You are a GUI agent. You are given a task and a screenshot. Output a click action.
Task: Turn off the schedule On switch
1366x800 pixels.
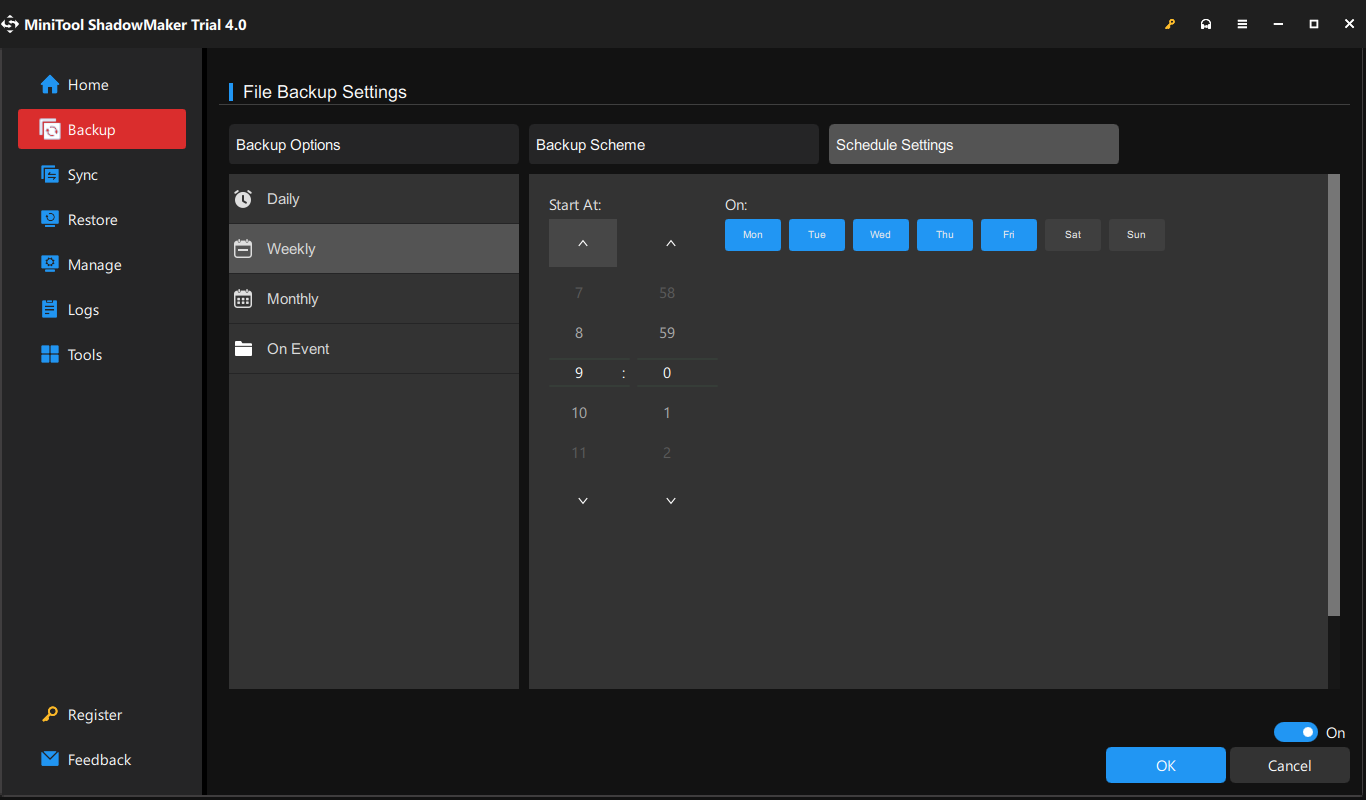[1295, 733]
